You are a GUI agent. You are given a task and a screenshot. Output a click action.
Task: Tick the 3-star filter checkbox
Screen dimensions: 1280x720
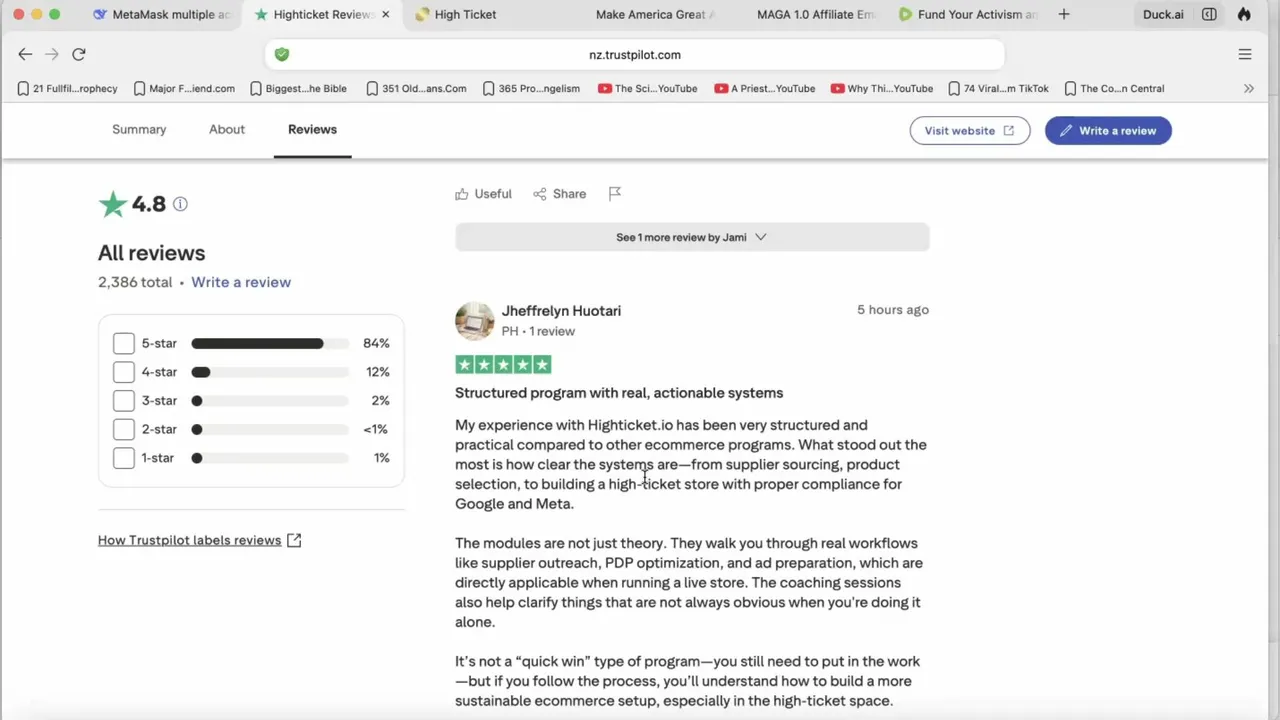point(124,401)
